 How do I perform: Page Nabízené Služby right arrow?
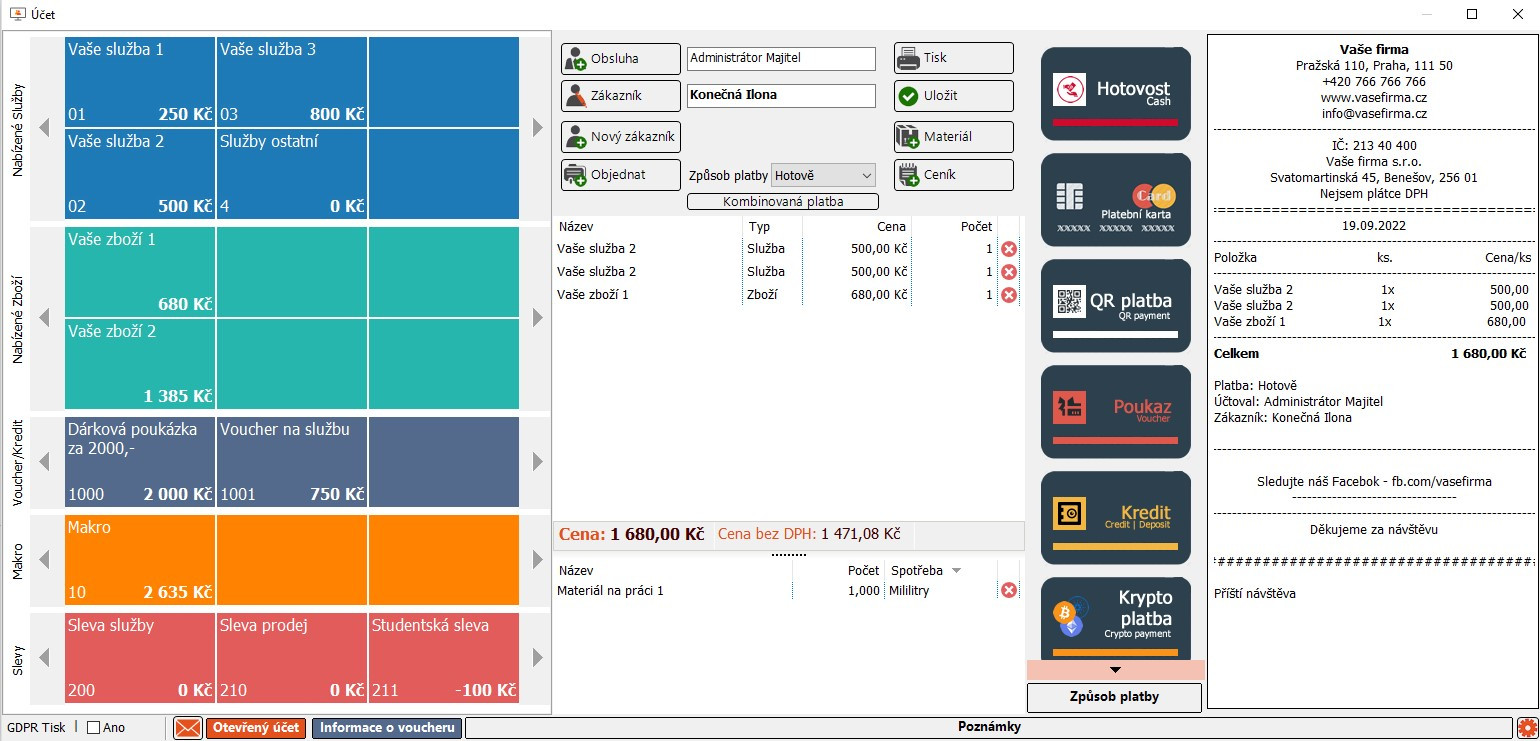pos(537,128)
